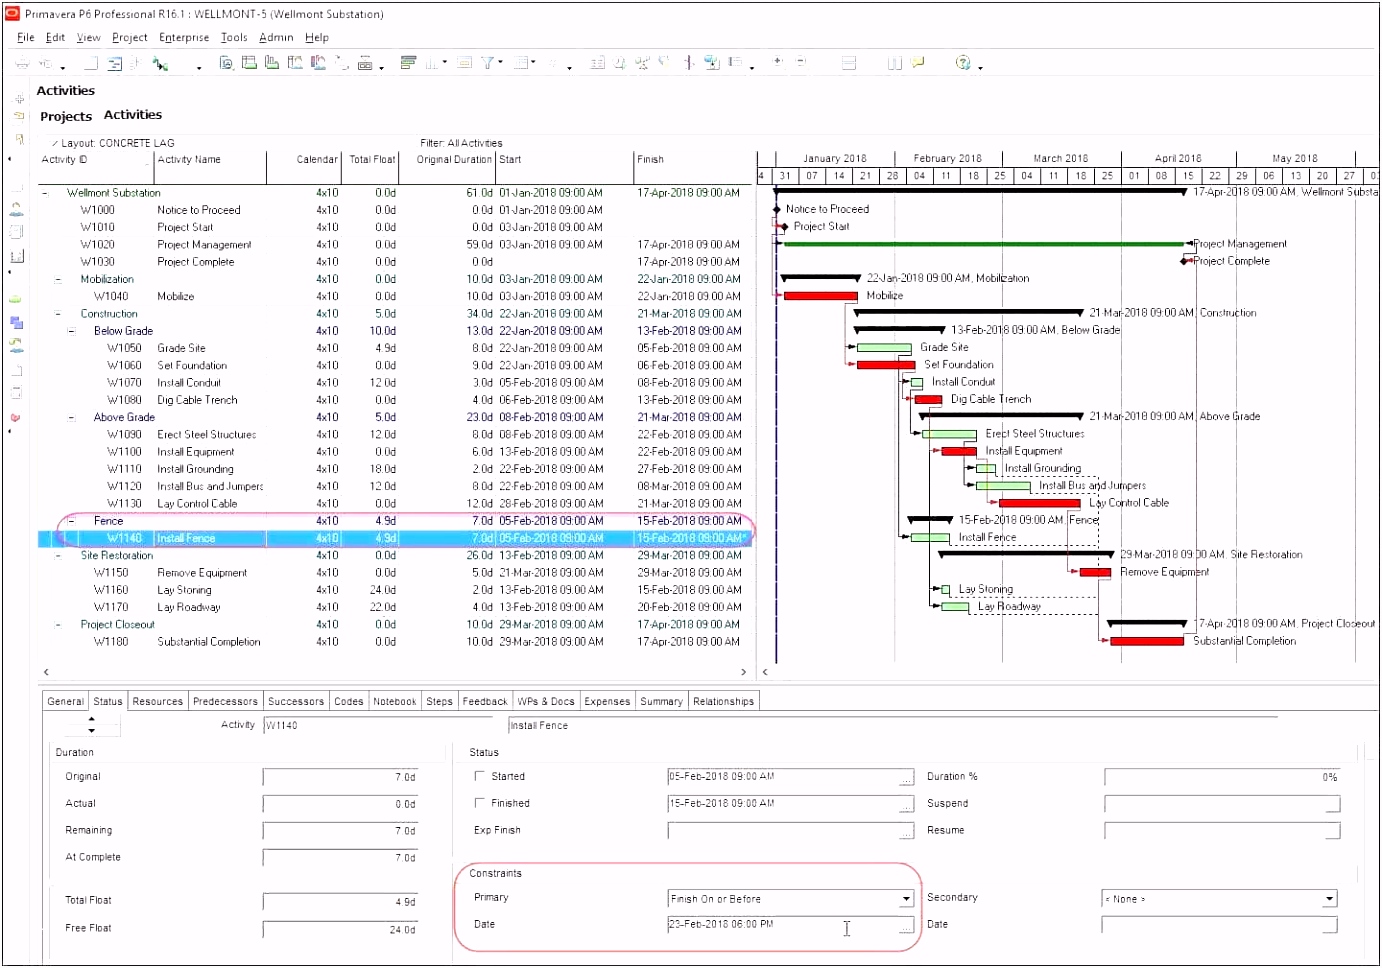Click the red Mobilize bar in Gantt chart

click(x=820, y=296)
